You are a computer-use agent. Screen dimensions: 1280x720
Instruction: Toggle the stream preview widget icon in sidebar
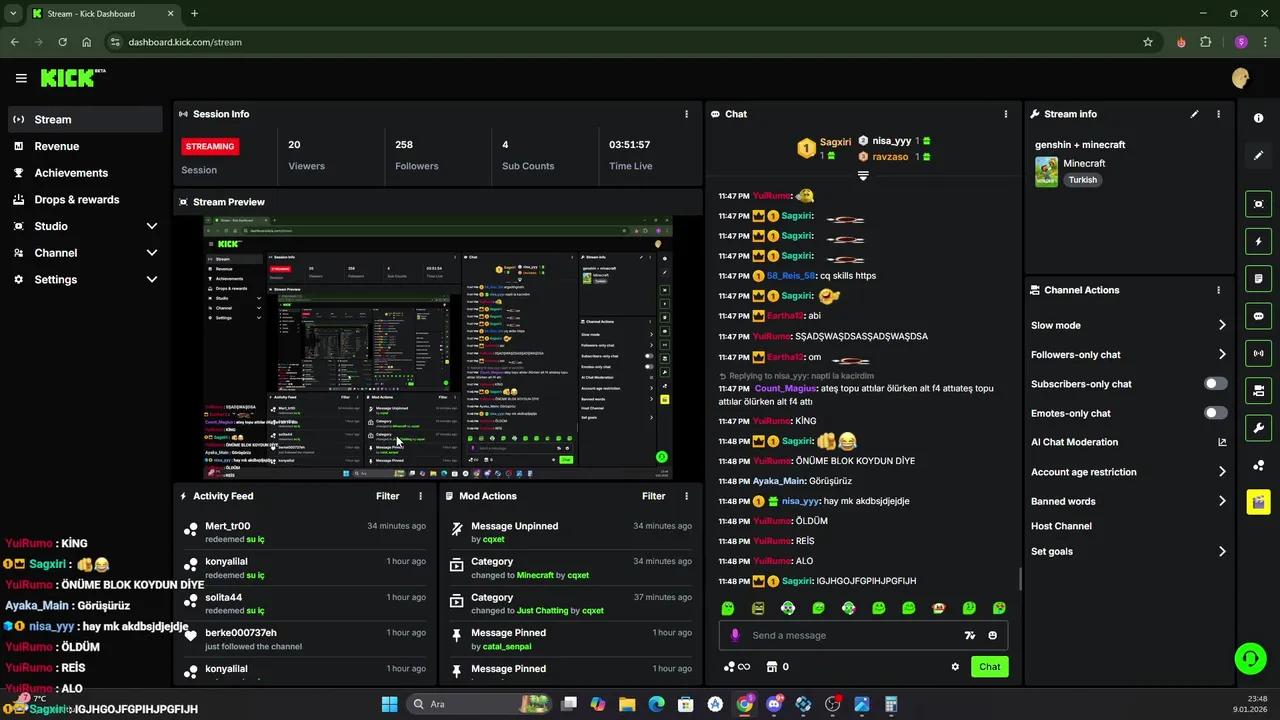click(1258, 204)
